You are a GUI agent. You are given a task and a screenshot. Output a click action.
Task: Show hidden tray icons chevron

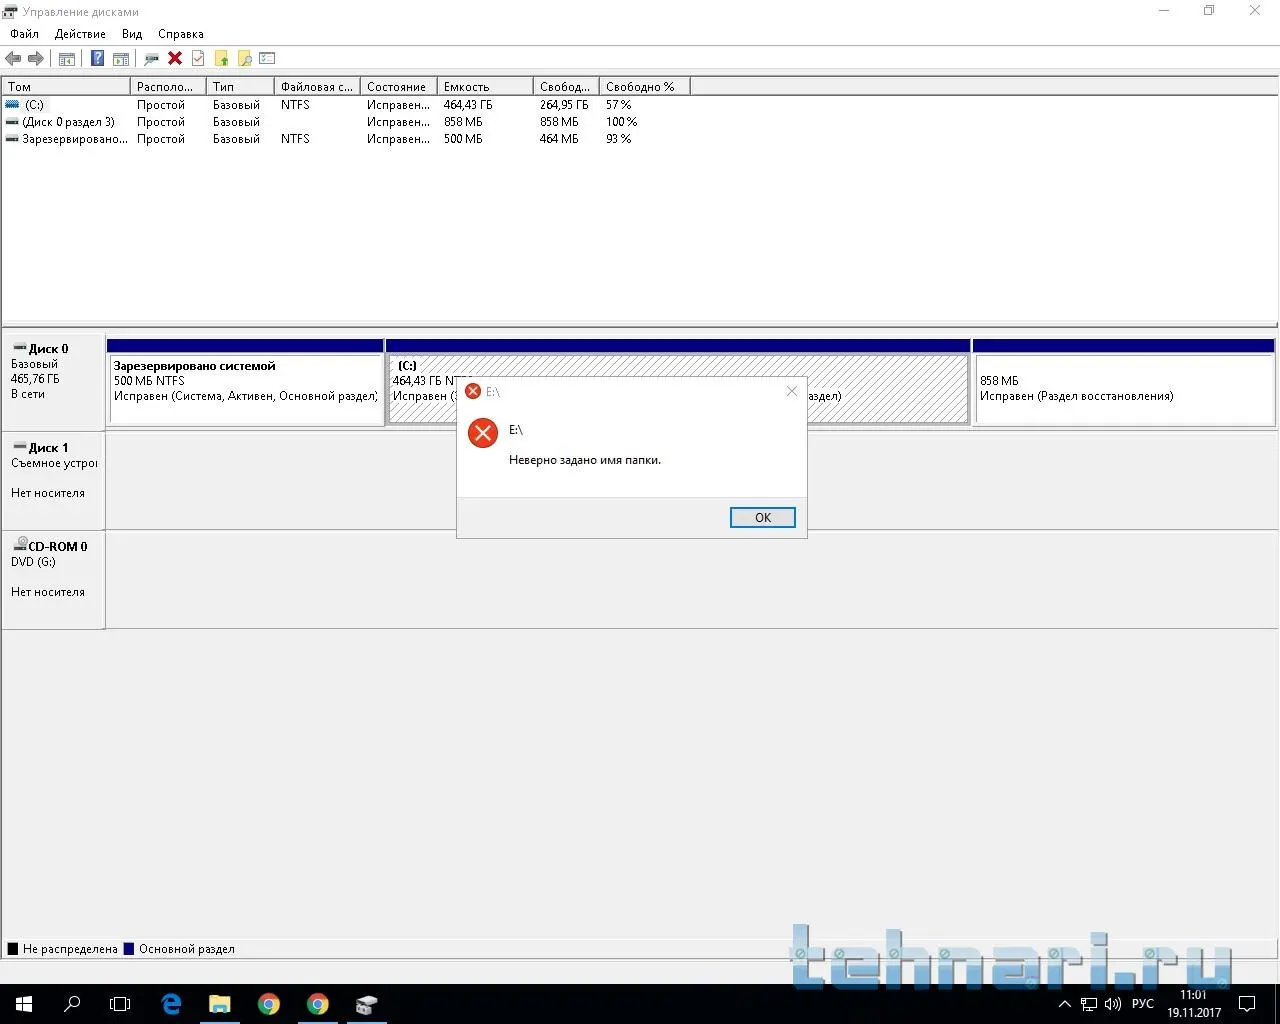[x=1064, y=1004]
